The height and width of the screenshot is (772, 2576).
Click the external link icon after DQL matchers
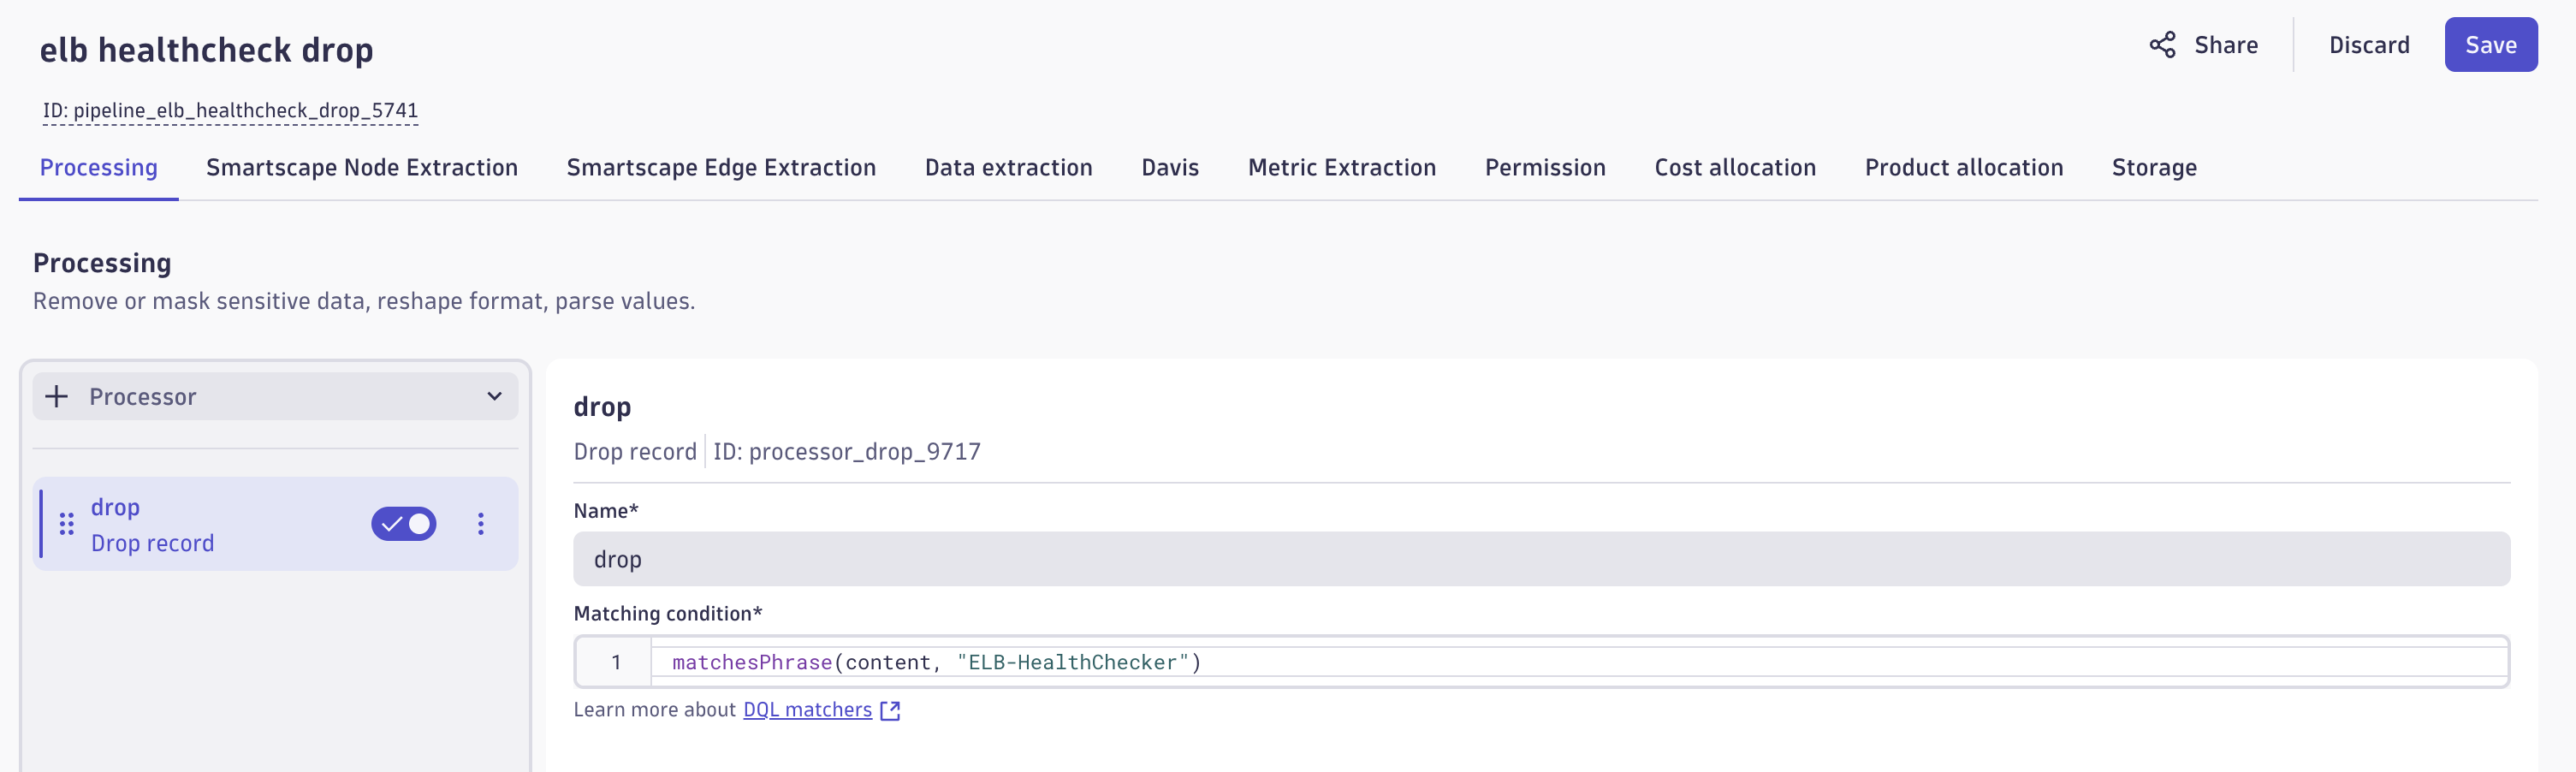pyautogui.click(x=890, y=710)
